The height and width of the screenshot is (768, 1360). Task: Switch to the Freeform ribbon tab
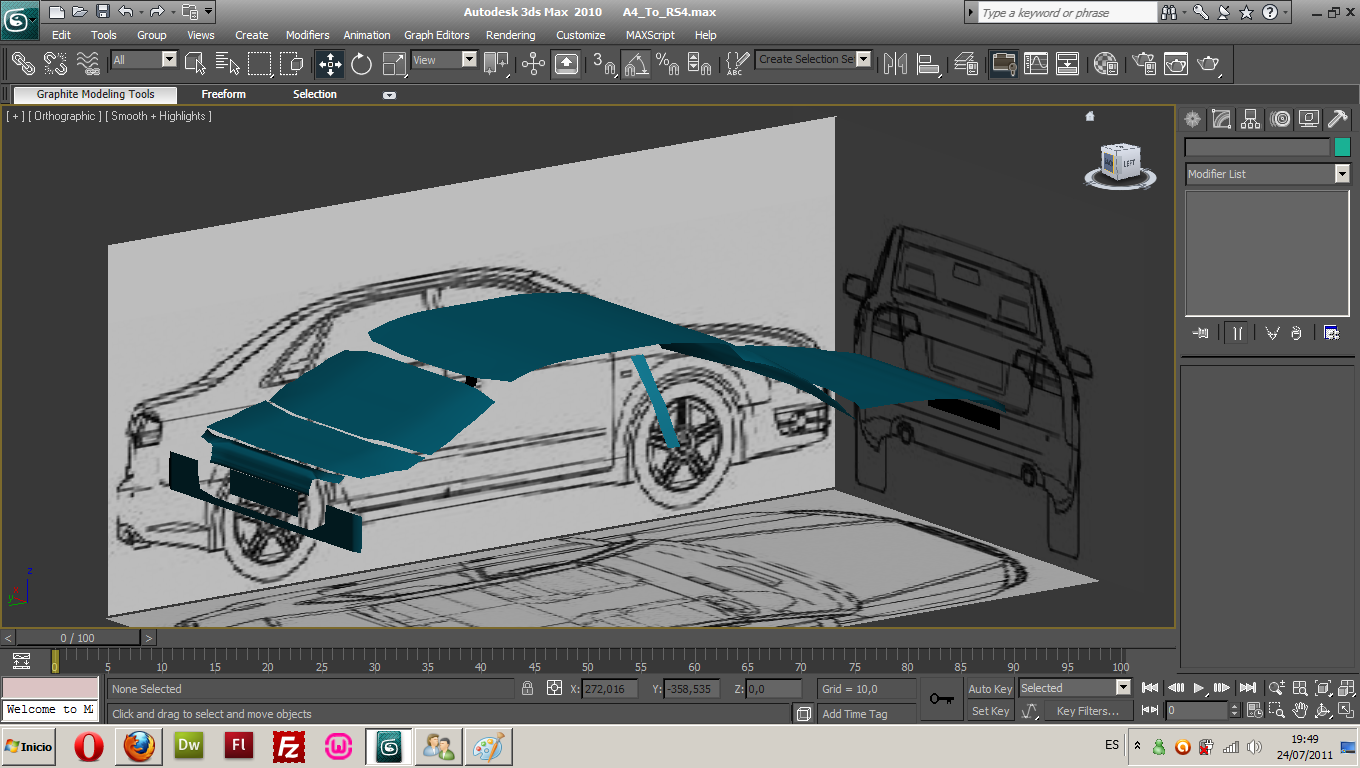click(223, 94)
